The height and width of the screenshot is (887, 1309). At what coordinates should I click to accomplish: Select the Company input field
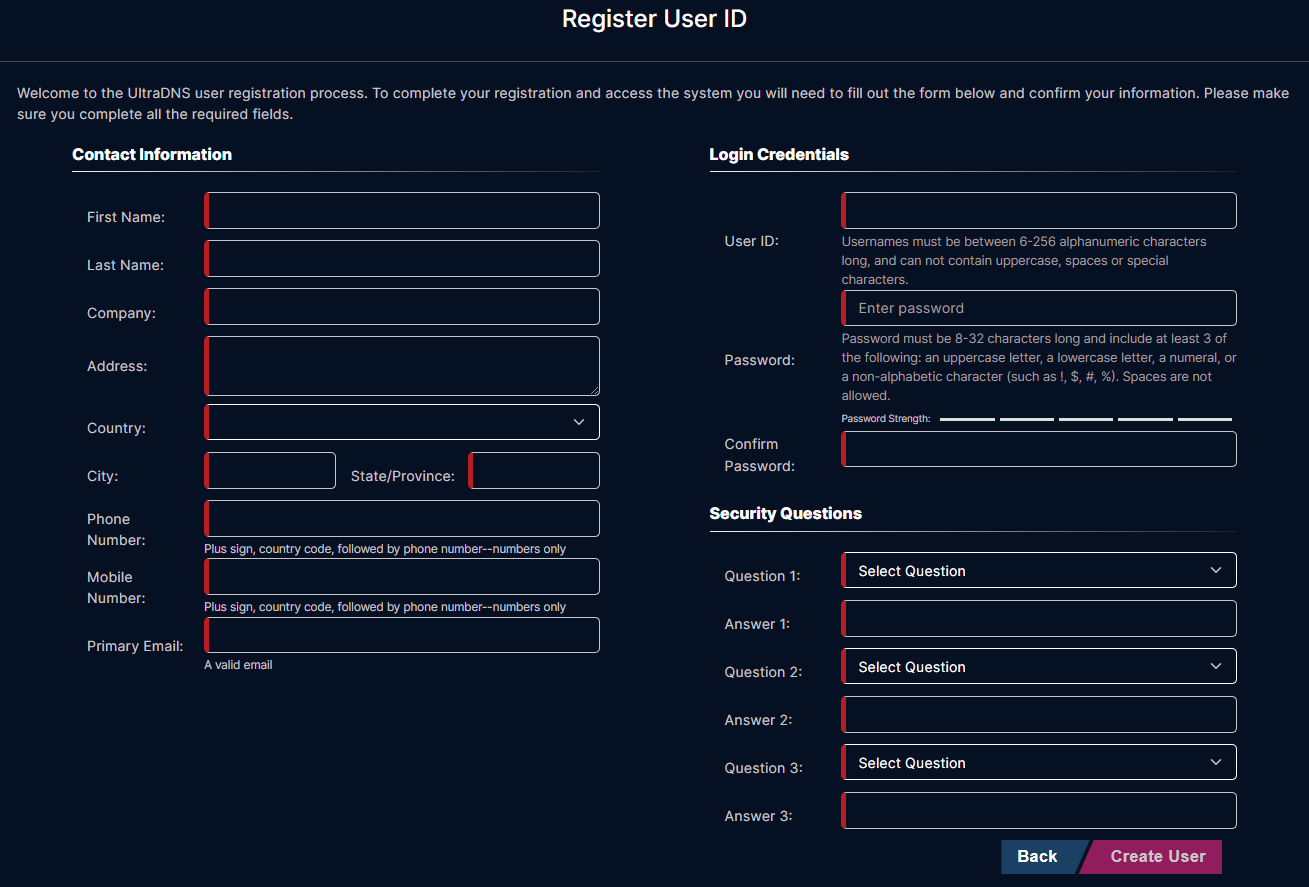(402, 307)
